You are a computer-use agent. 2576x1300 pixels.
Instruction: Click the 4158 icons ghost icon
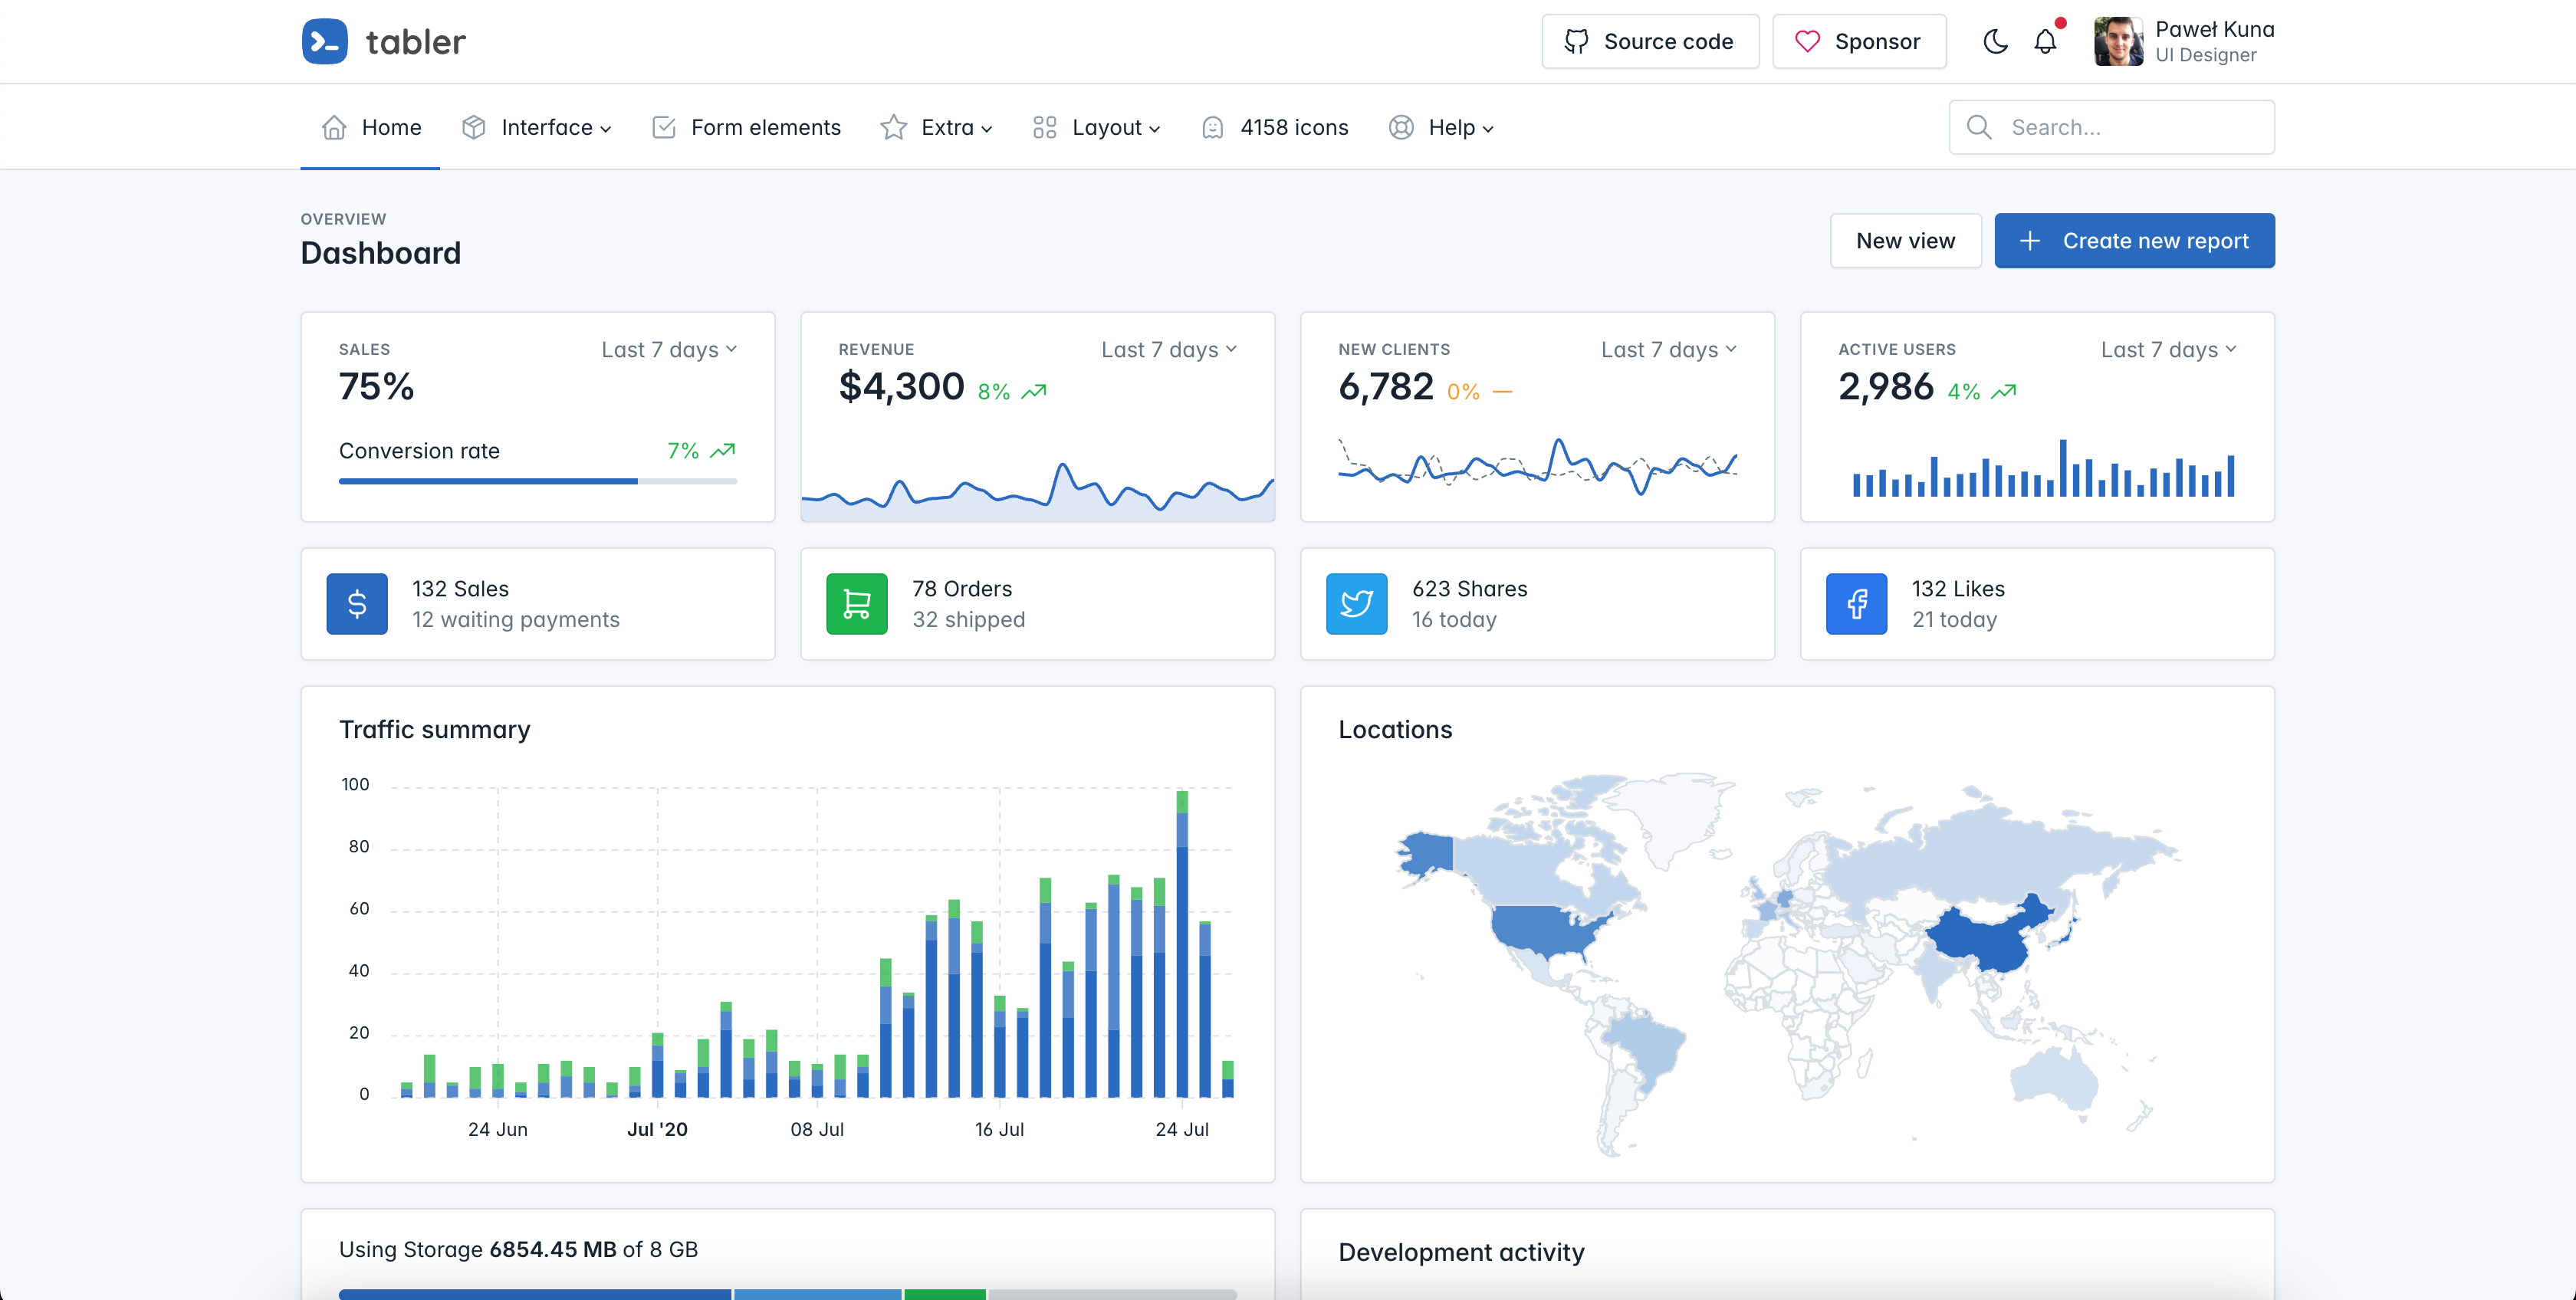1212,127
